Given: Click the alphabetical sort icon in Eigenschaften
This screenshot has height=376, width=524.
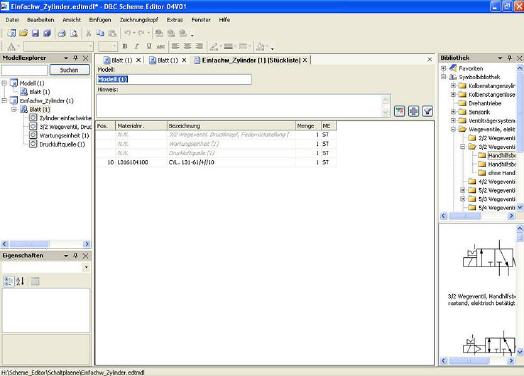Looking at the screenshot, I should pyautogui.click(x=20, y=281).
